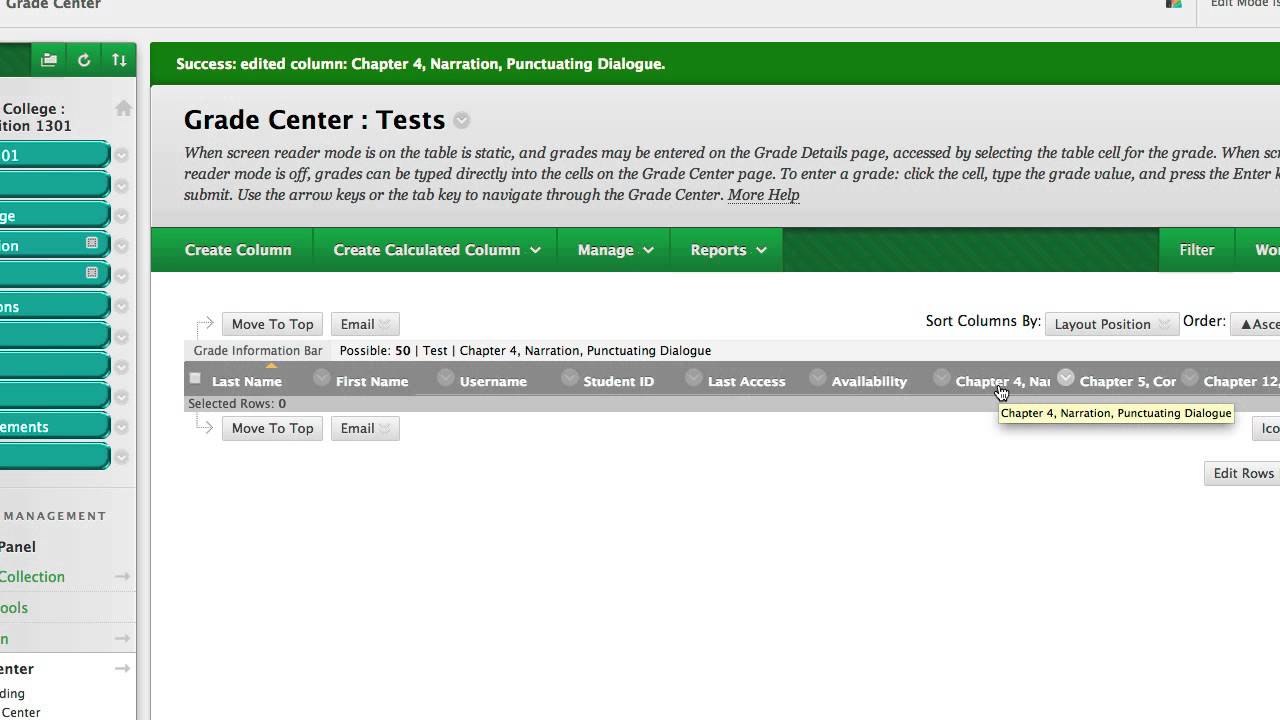Open the Last Access column options chevron

(x=817, y=377)
